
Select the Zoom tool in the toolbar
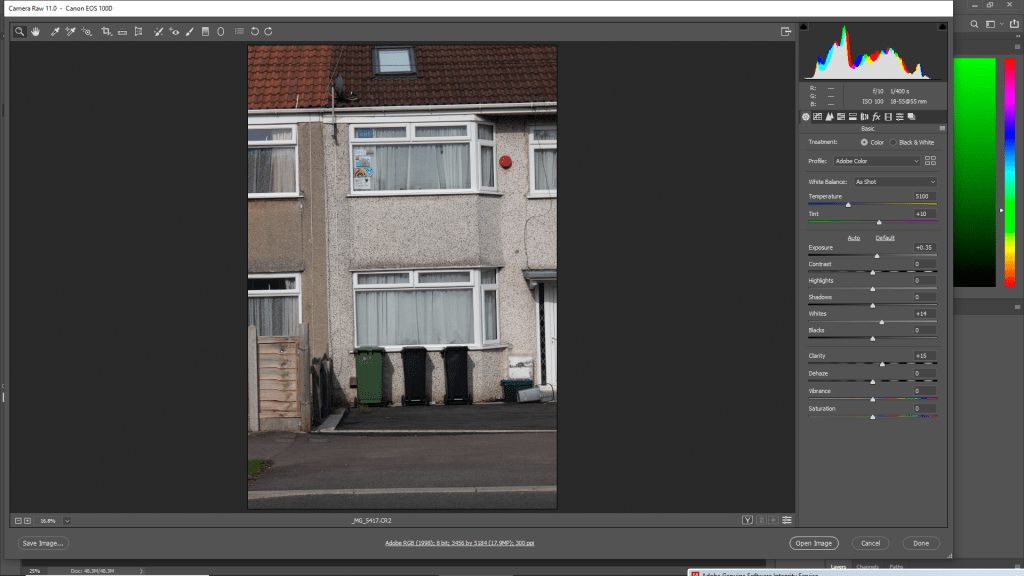(x=19, y=32)
